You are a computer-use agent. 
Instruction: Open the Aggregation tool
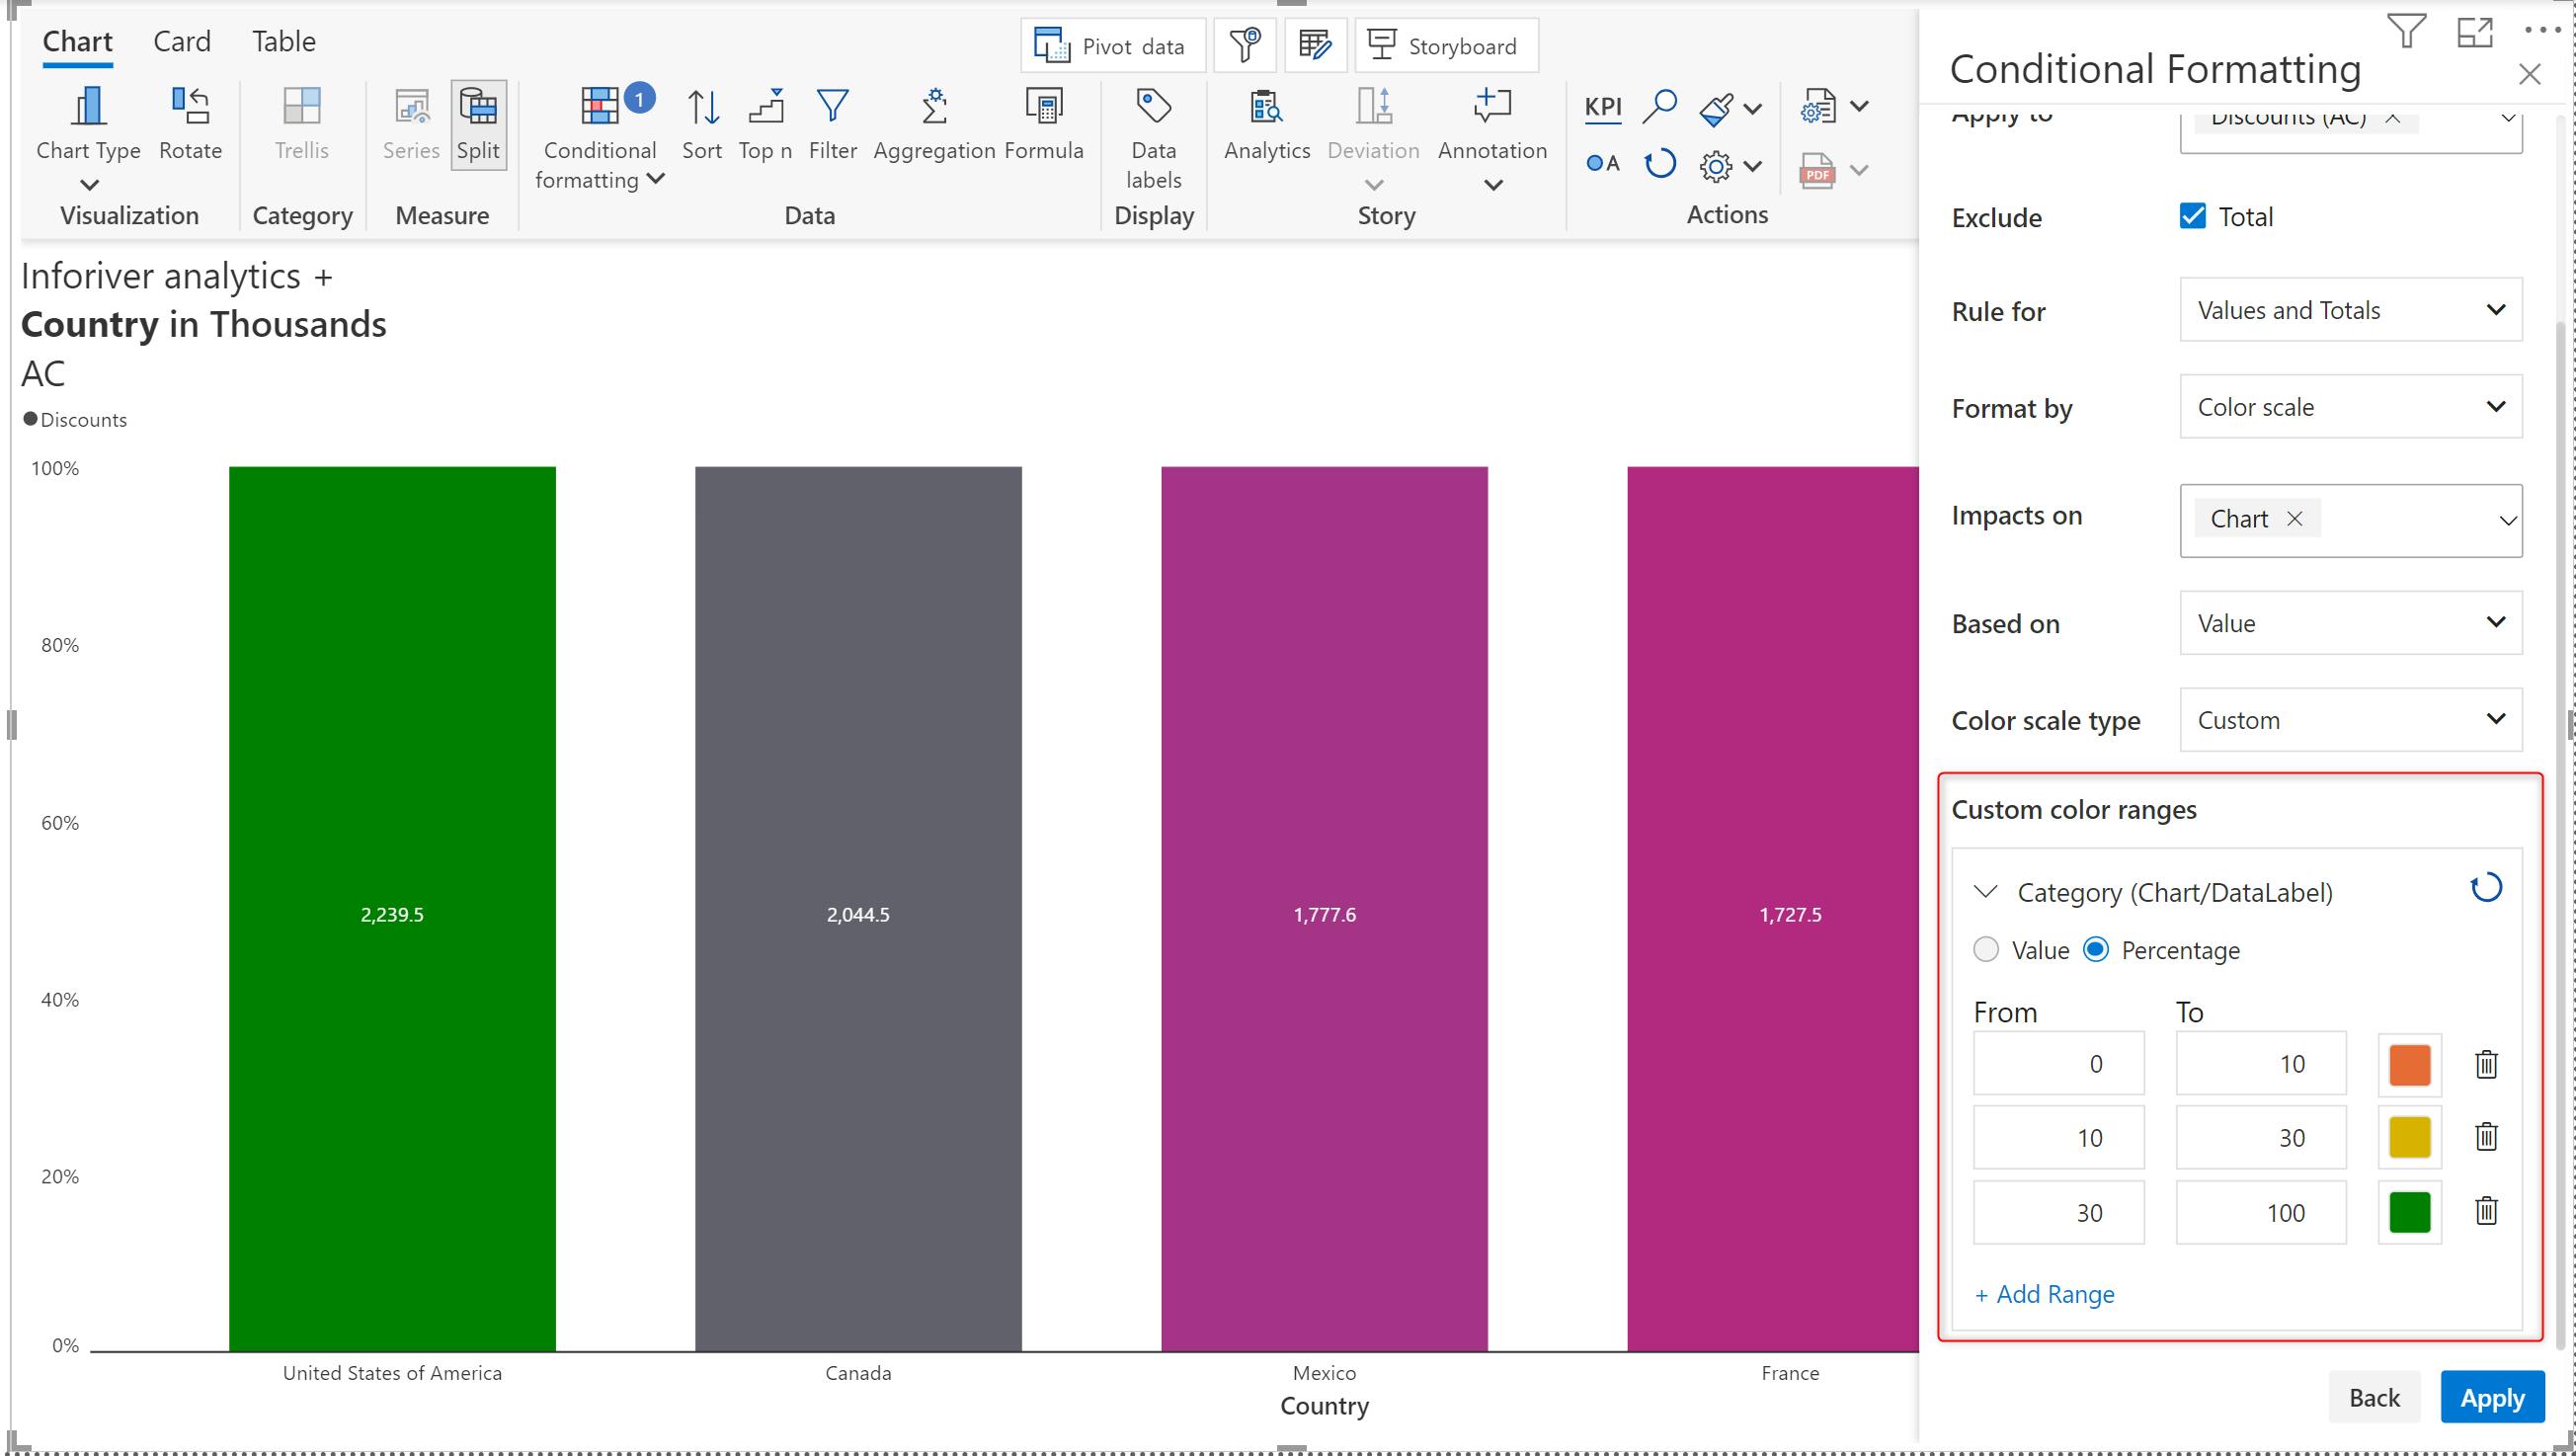(934, 107)
